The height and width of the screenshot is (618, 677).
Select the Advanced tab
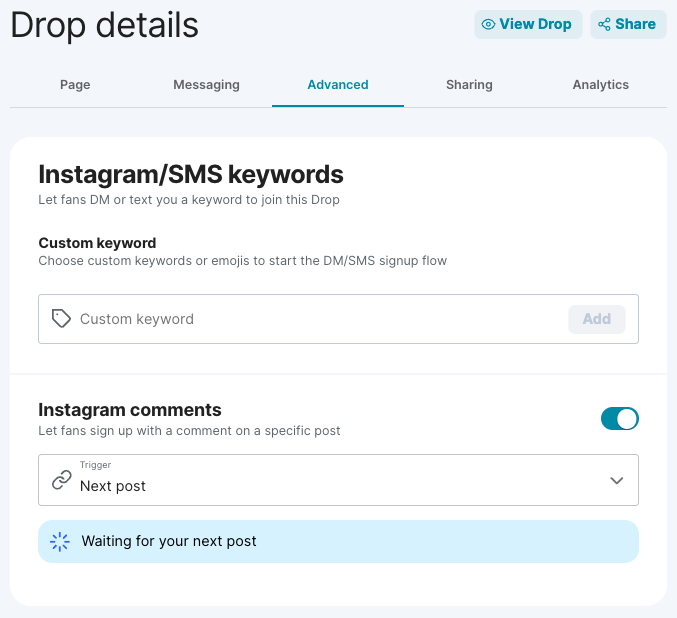point(338,85)
